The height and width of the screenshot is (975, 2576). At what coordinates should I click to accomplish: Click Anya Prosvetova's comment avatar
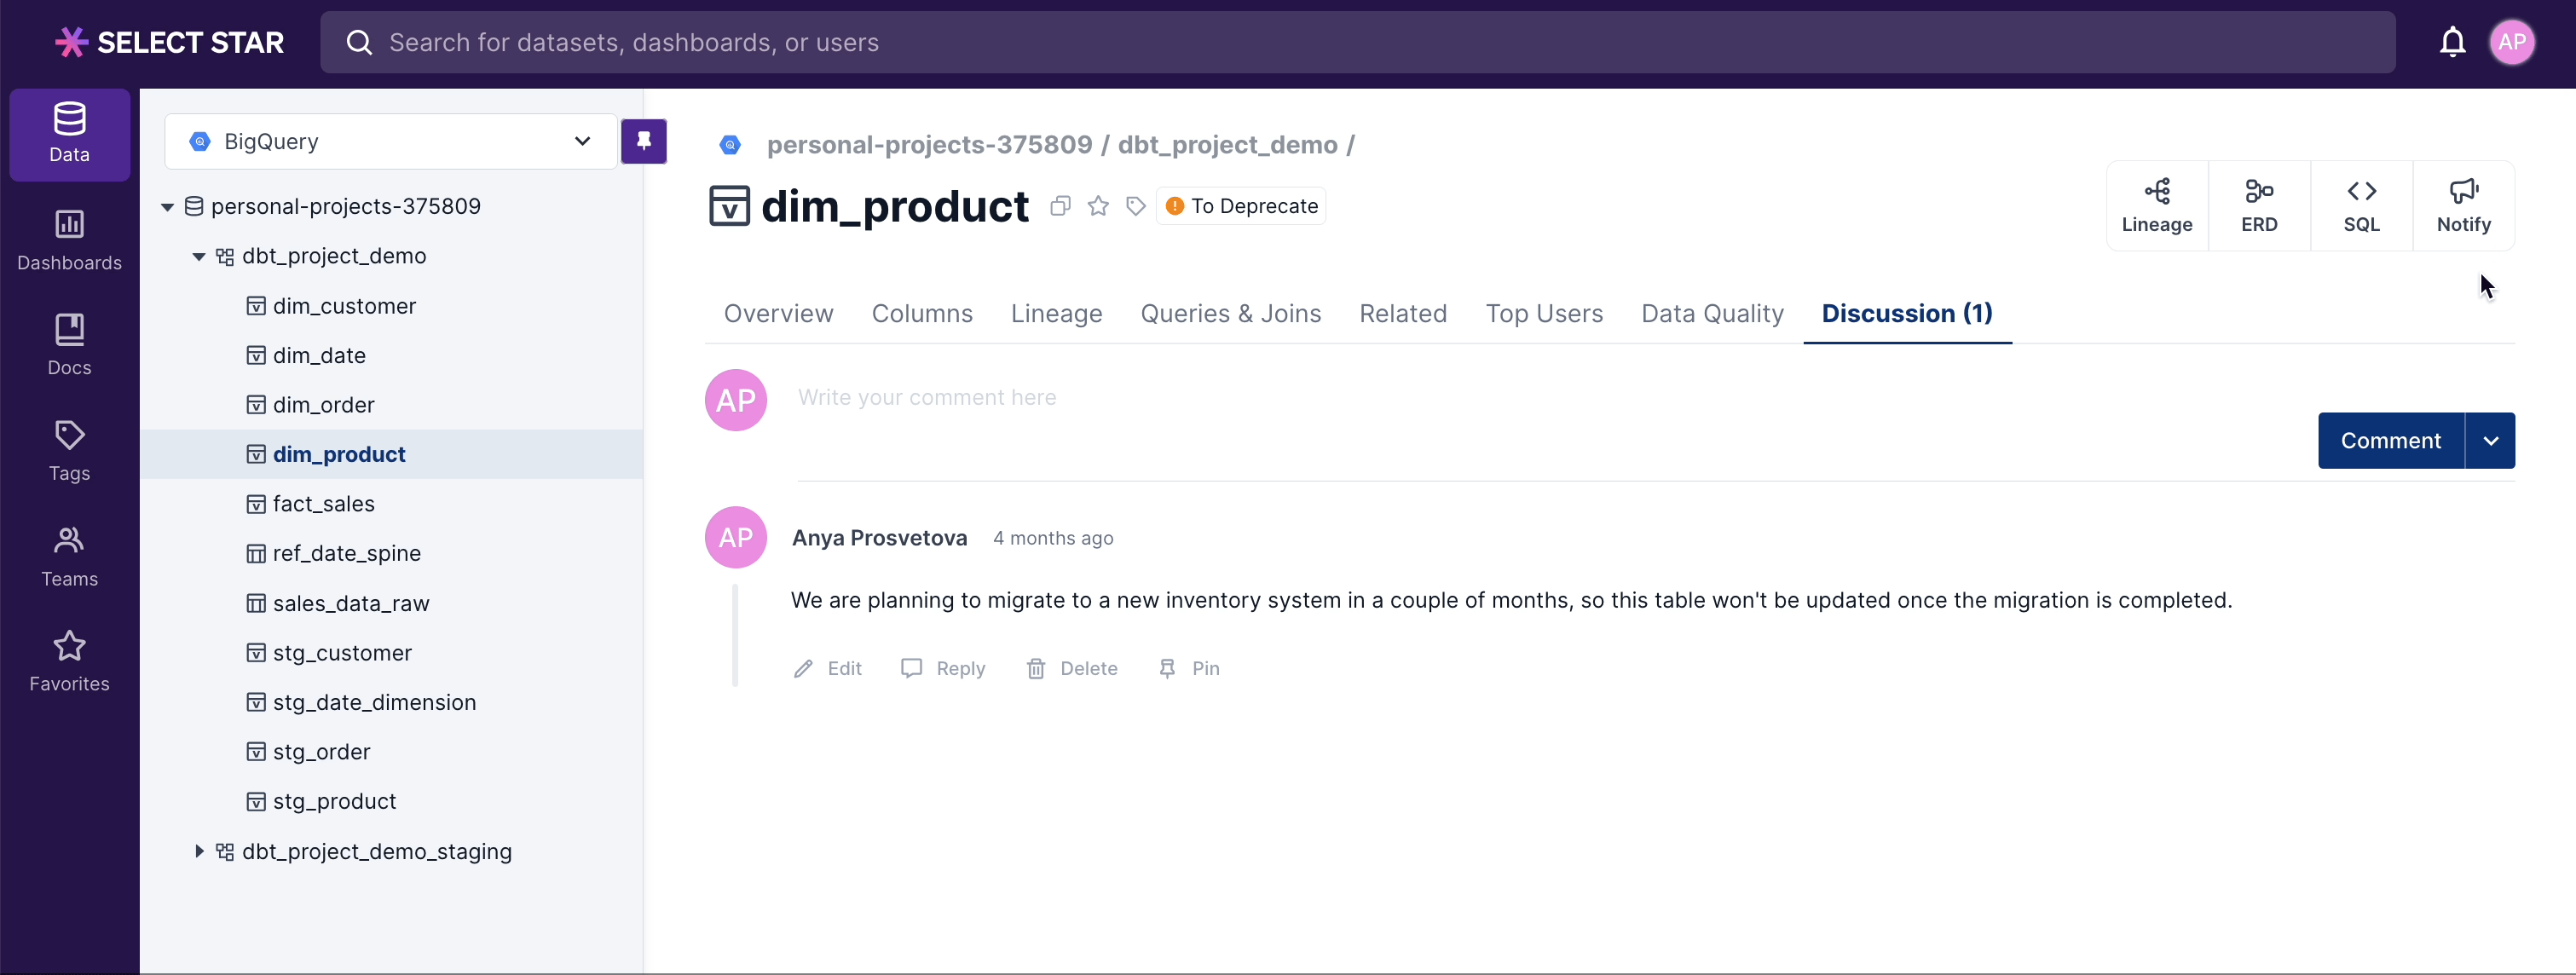[736, 538]
